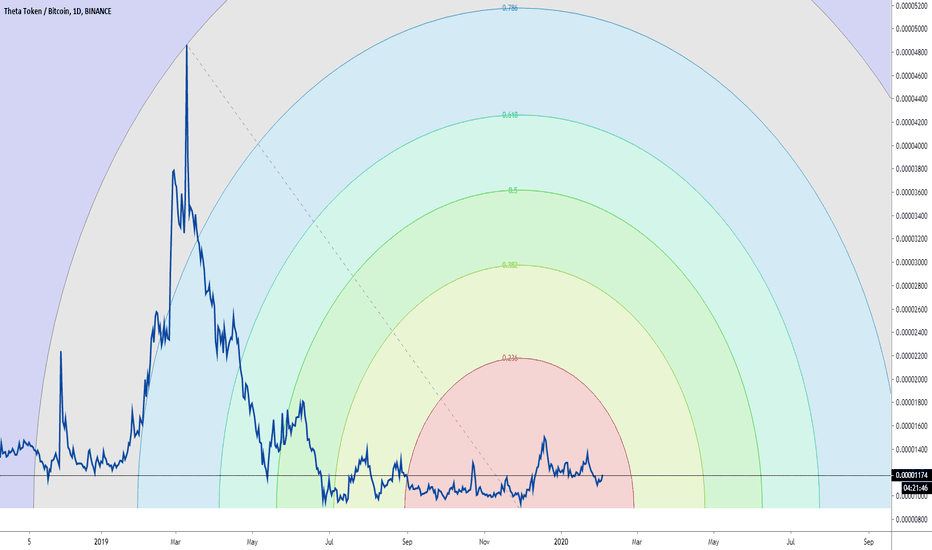Click the 0.00004200 price axis label
This screenshot has height=550, width=932.
click(x=912, y=122)
